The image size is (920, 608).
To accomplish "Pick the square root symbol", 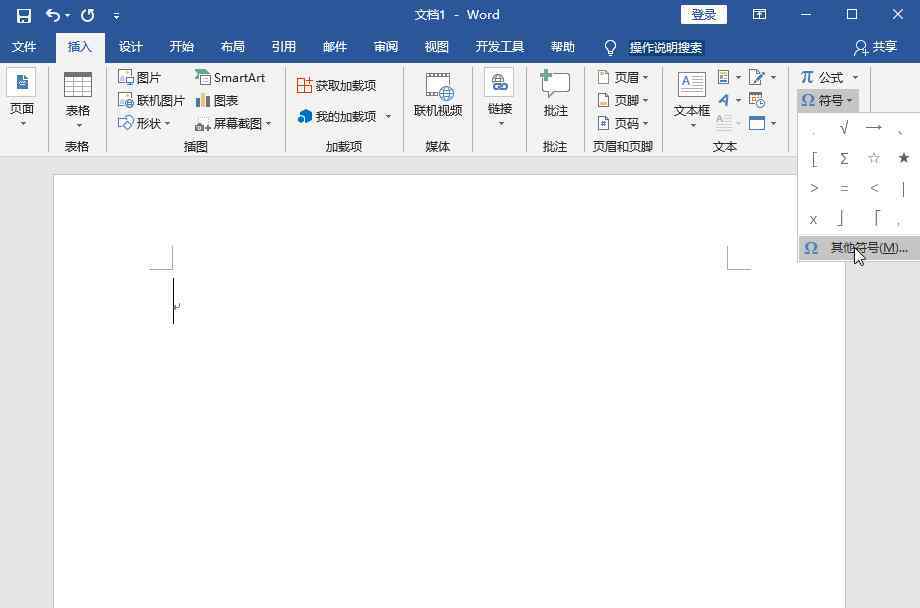I will click(x=844, y=128).
